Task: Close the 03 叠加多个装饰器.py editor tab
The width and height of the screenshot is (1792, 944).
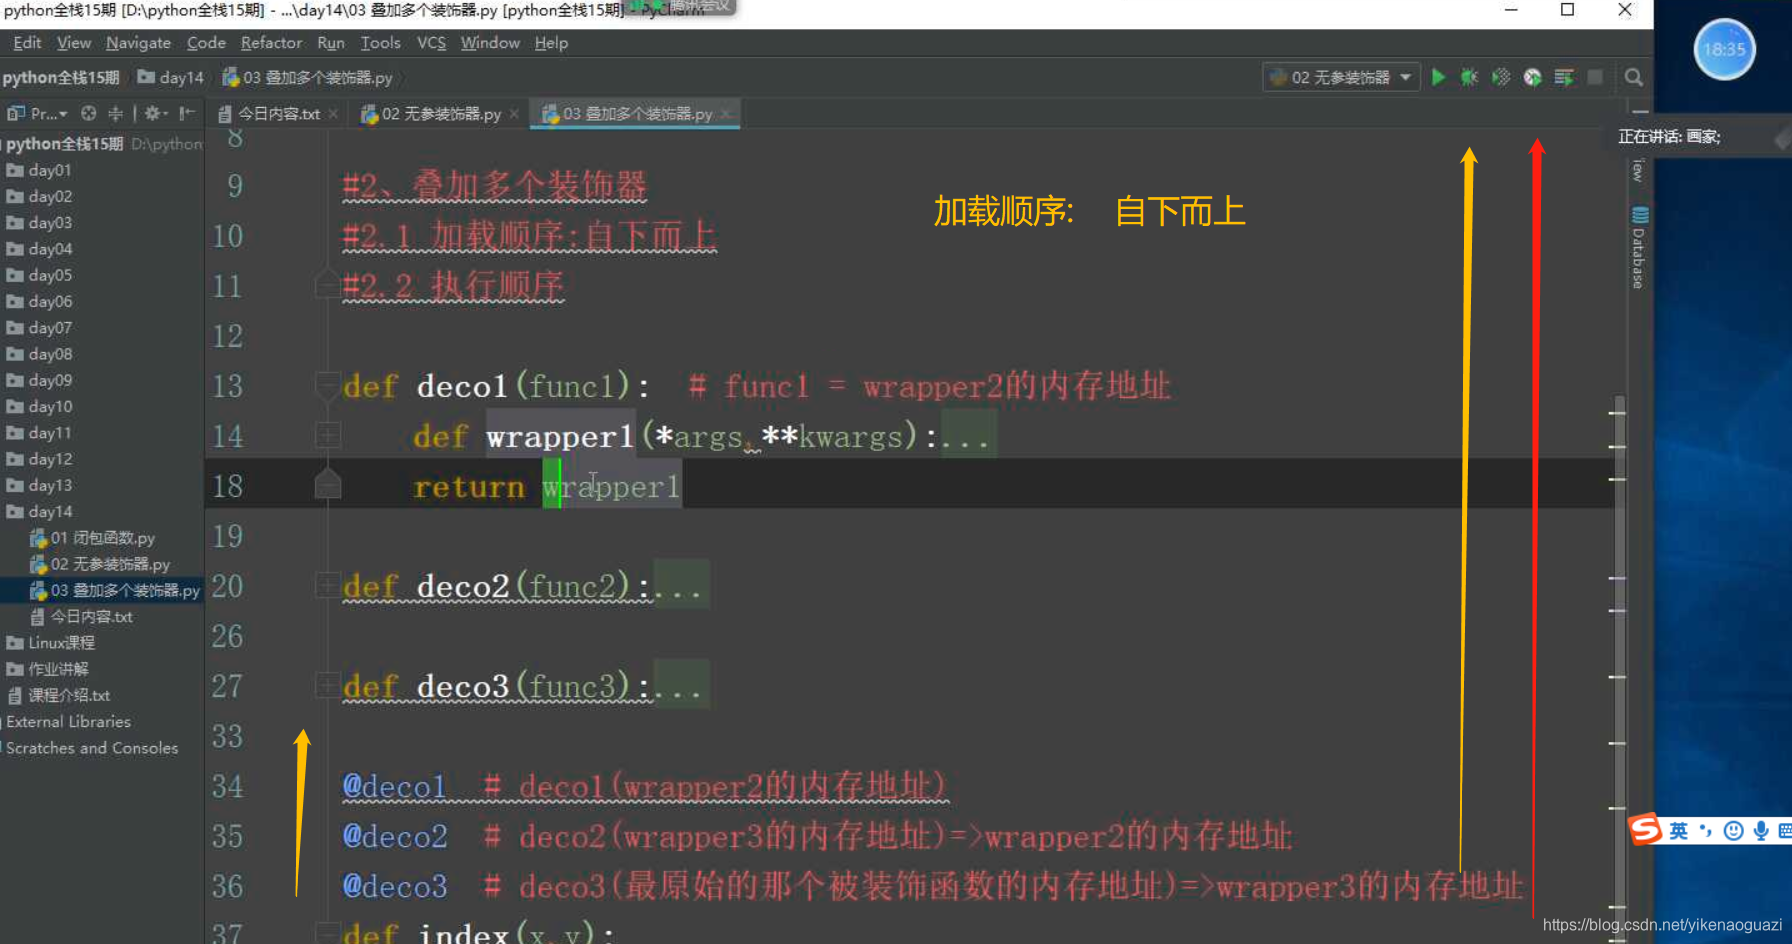Action: pos(726,114)
